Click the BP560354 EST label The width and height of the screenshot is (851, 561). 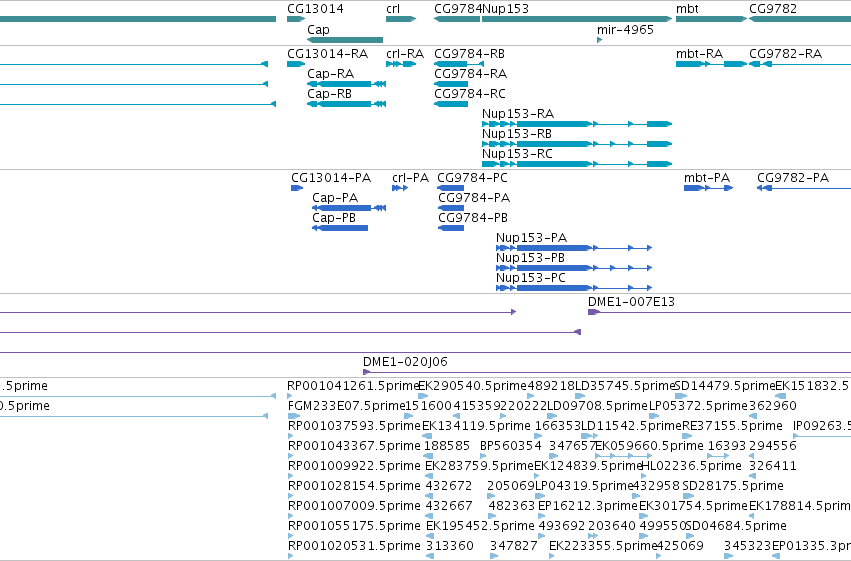511,446
